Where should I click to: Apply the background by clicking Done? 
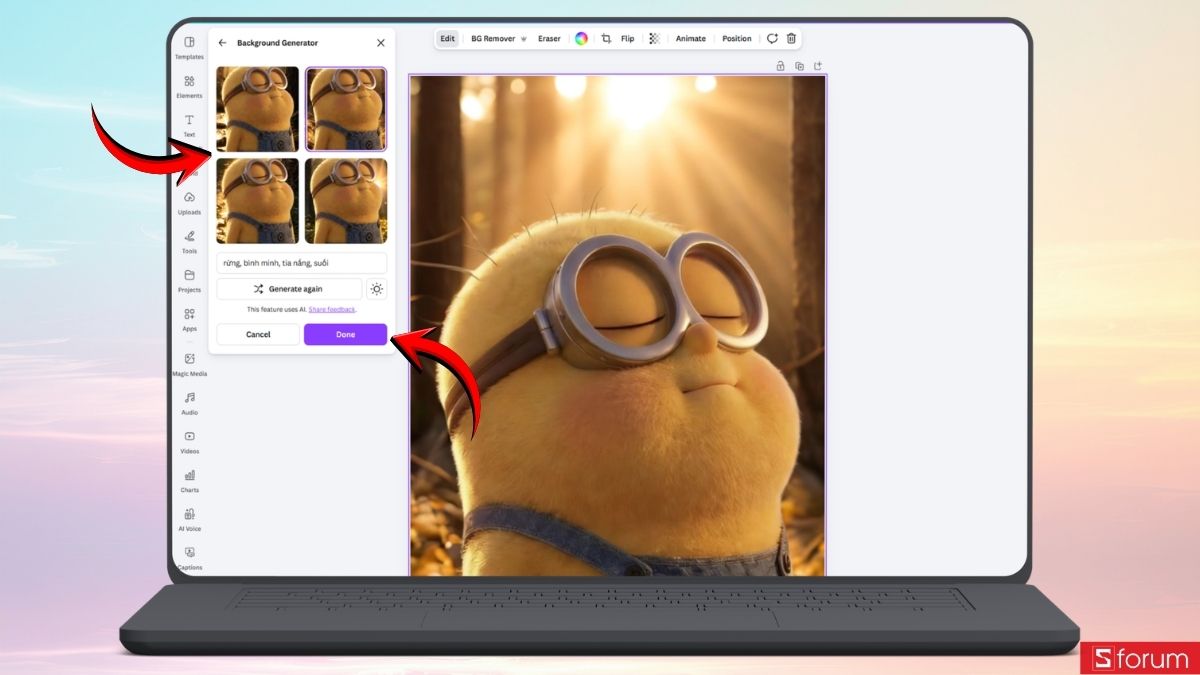click(x=344, y=334)
